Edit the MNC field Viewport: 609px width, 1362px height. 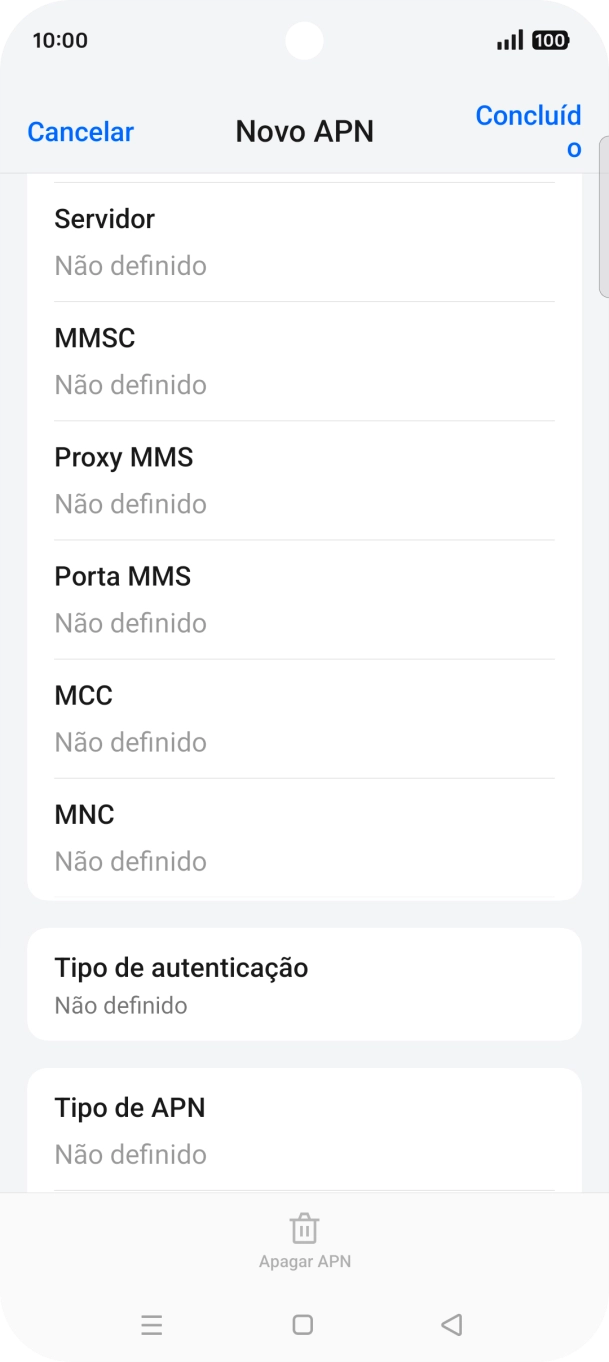[304, 837]
